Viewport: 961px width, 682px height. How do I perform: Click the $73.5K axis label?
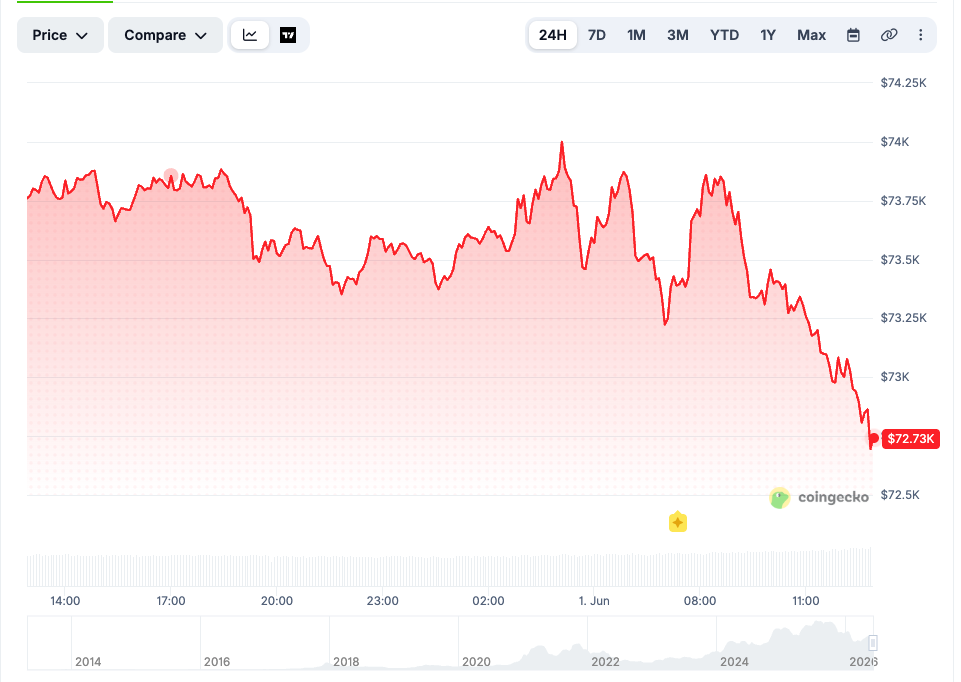pos(900,260)
